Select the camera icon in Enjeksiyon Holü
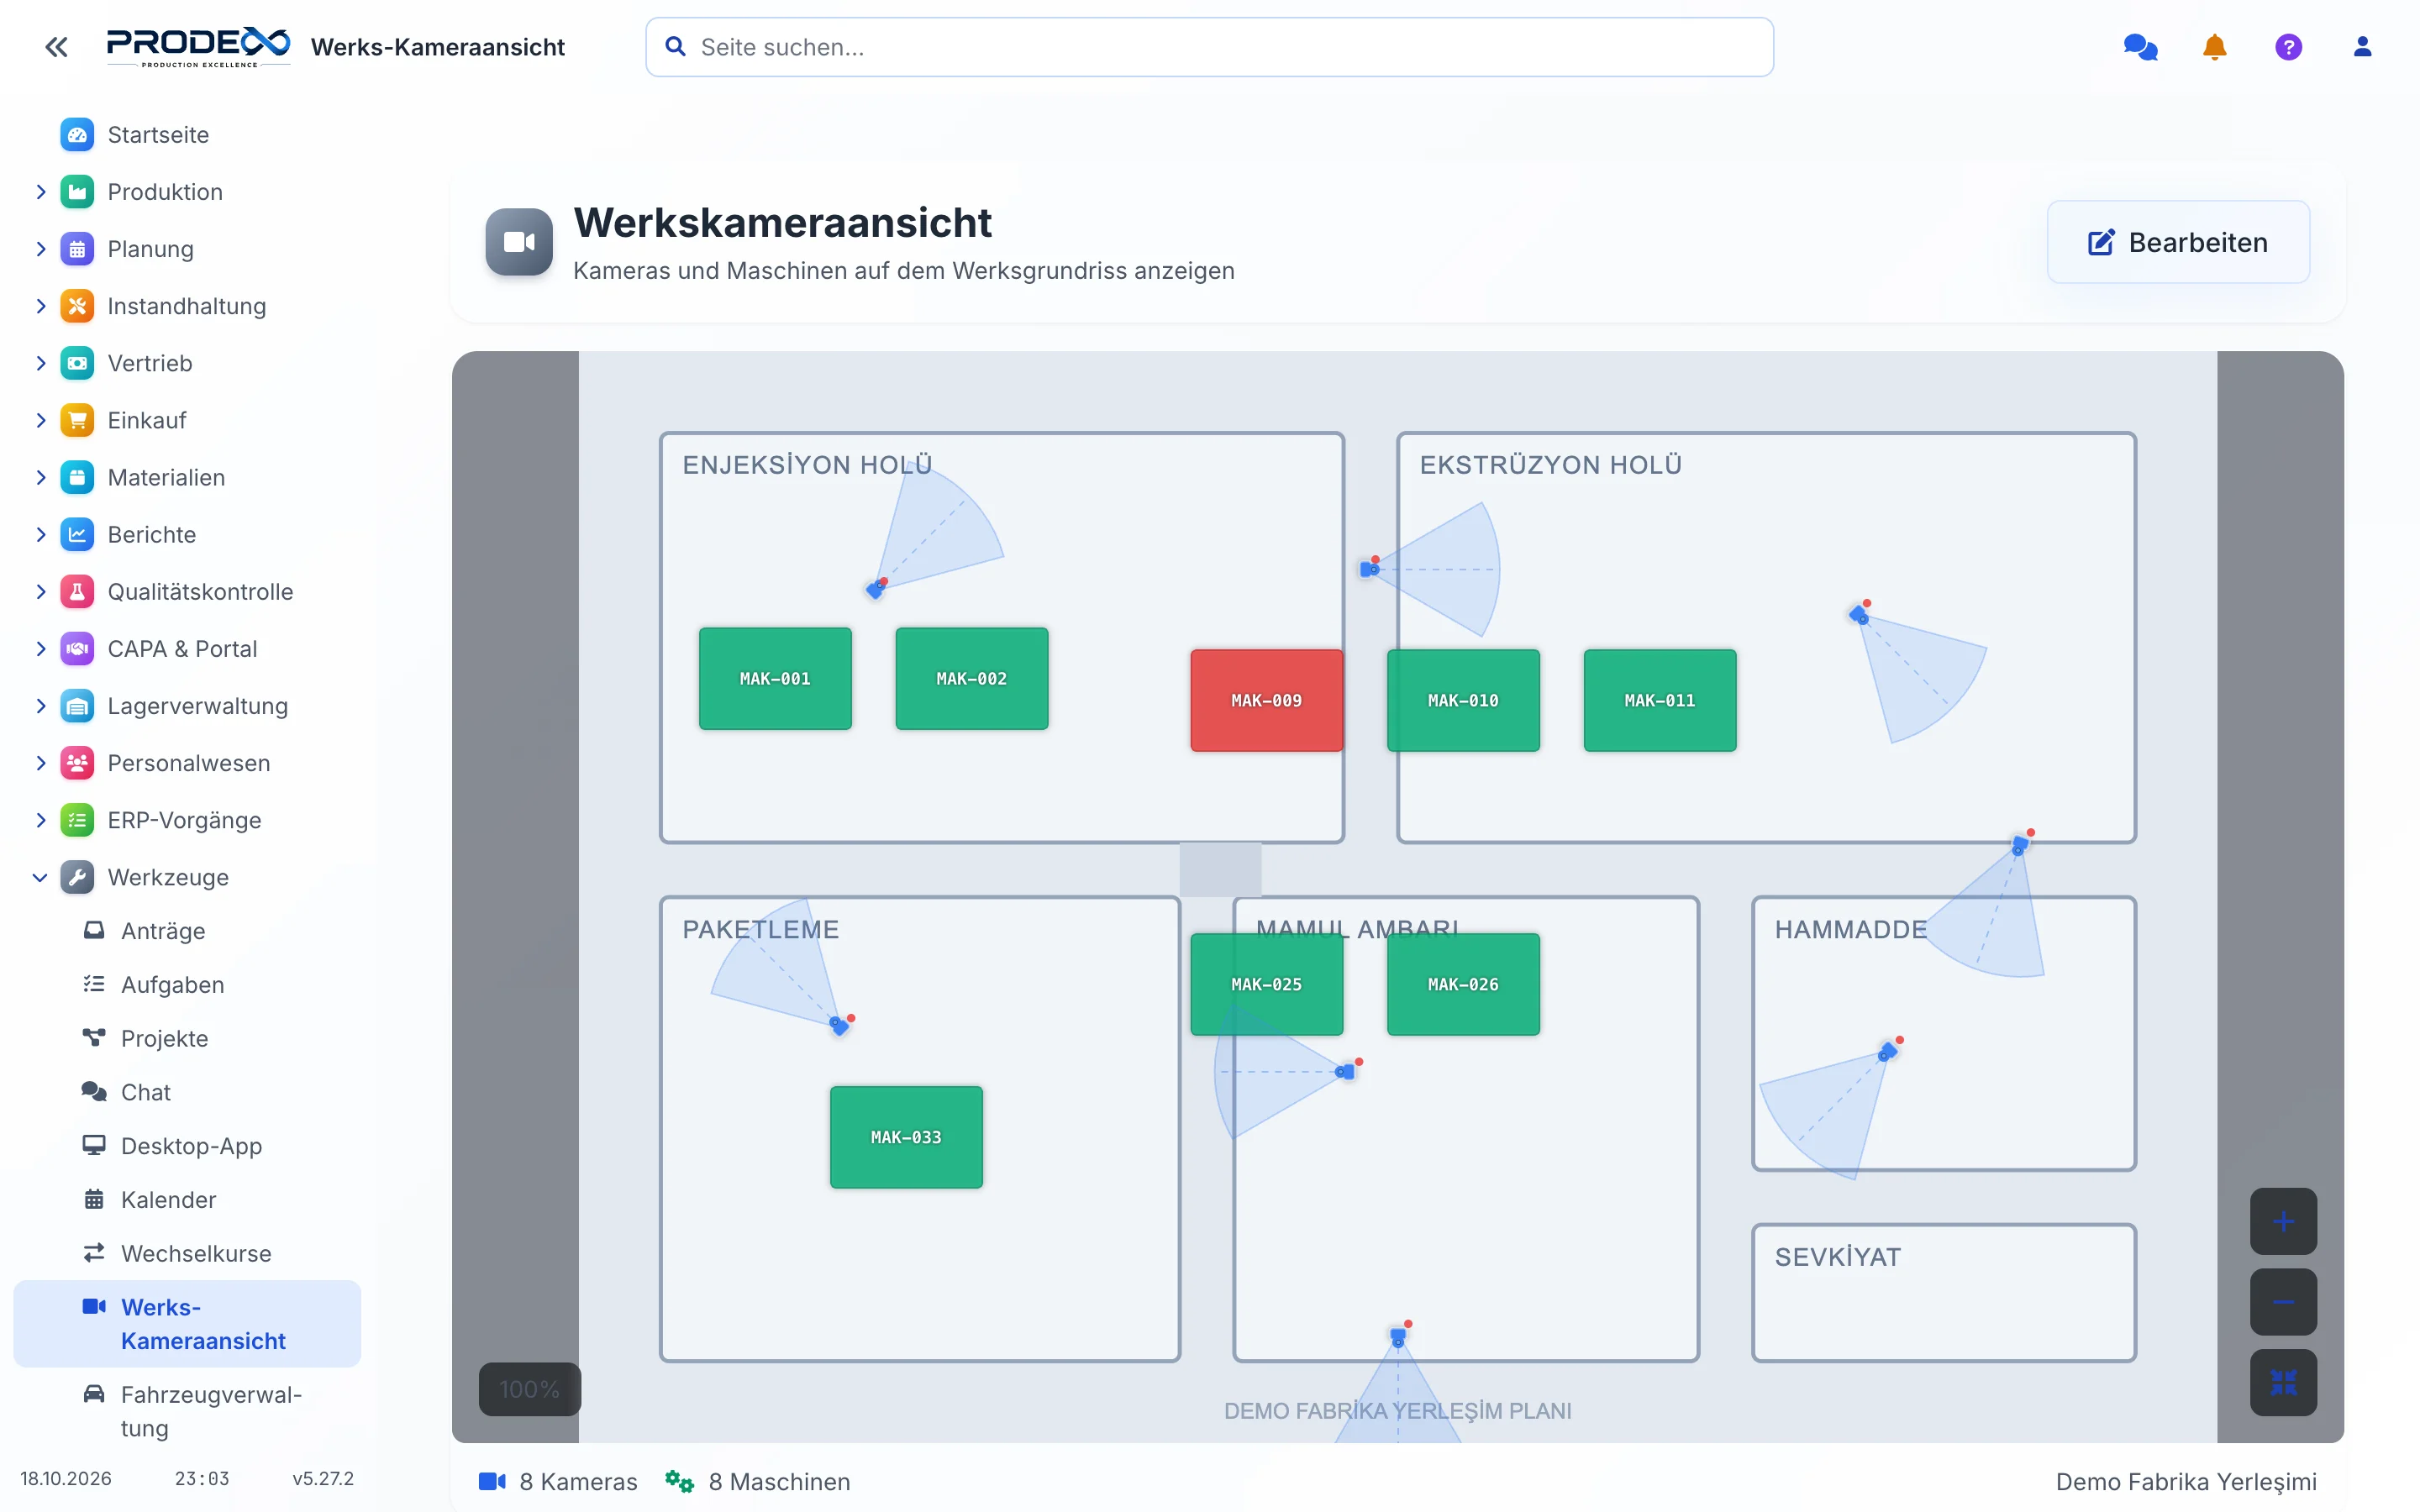This screenshot has width=2420, height=1512. (x=876, y=589)
